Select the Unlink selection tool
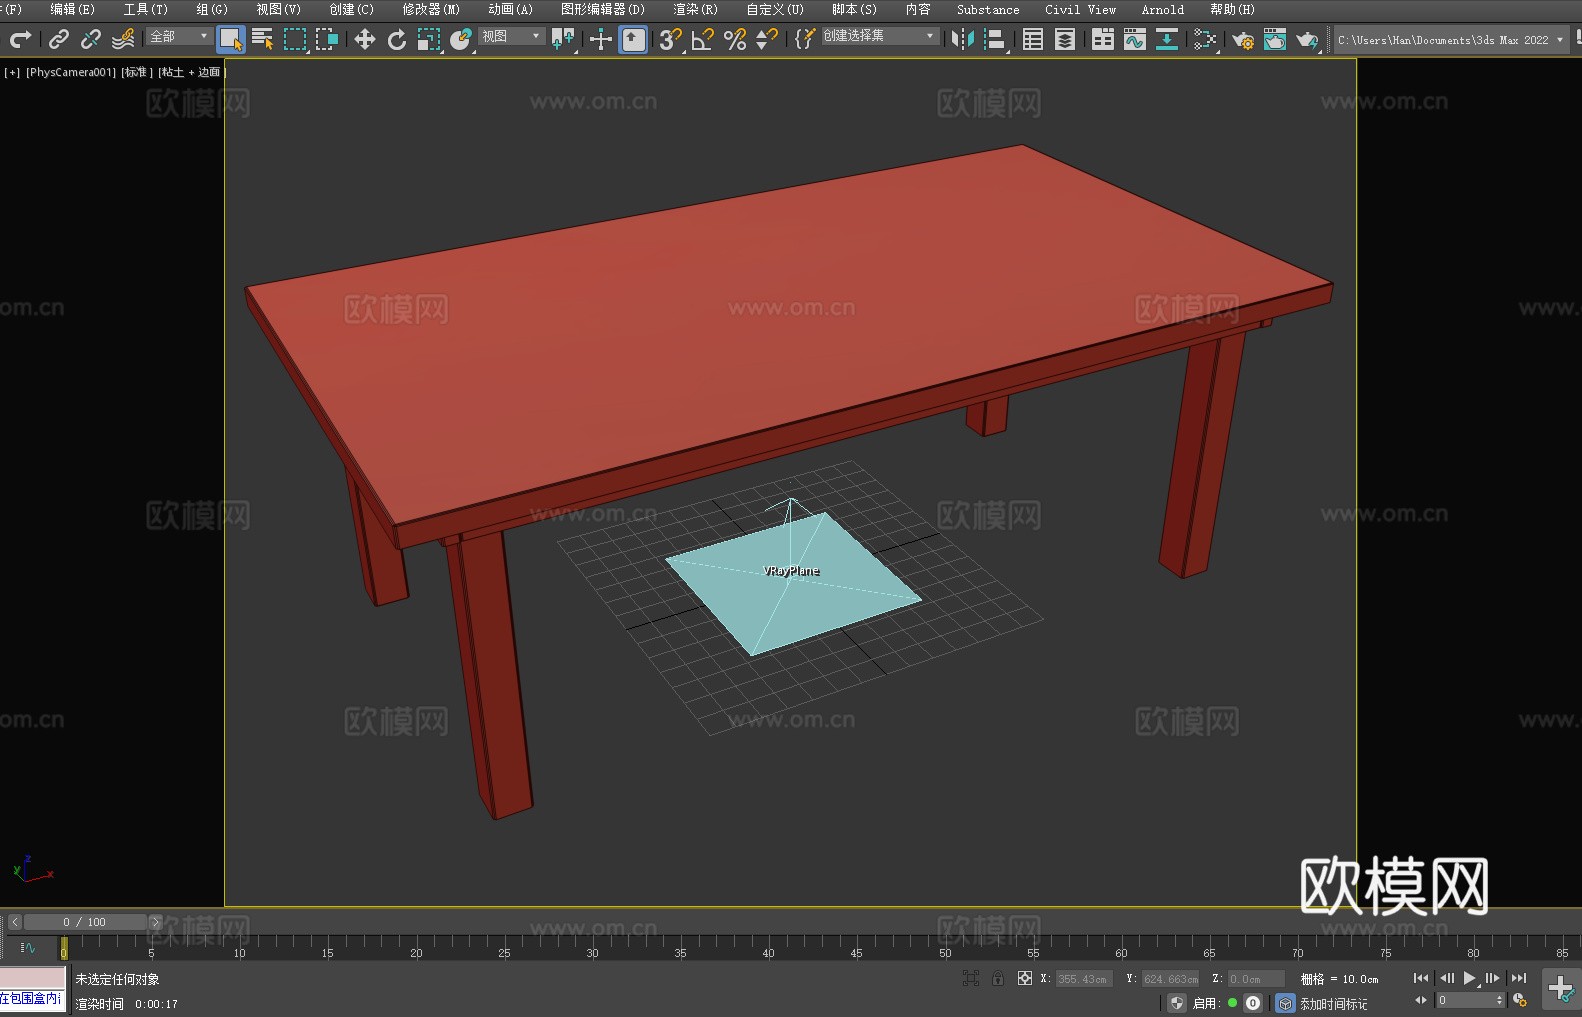 [x=91, y=39]
